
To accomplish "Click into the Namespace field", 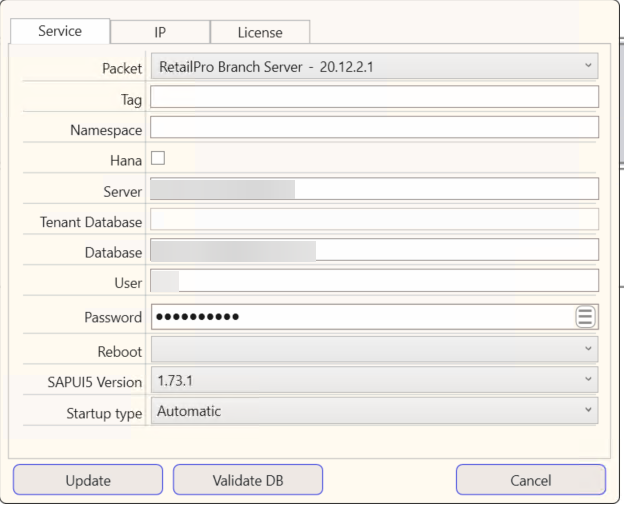I will [374, 127].
